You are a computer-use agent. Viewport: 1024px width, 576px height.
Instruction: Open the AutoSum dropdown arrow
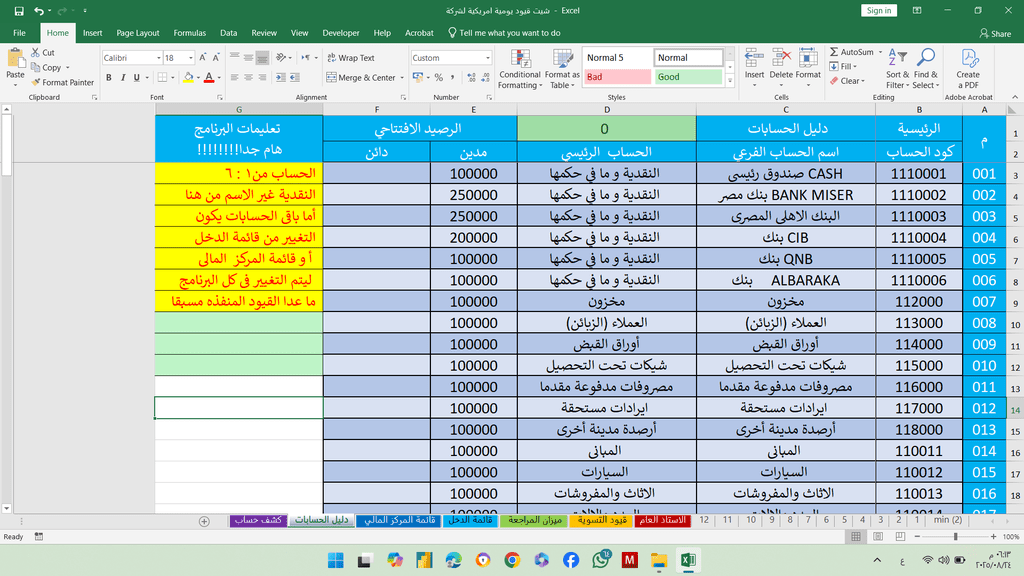click(880, 52)
